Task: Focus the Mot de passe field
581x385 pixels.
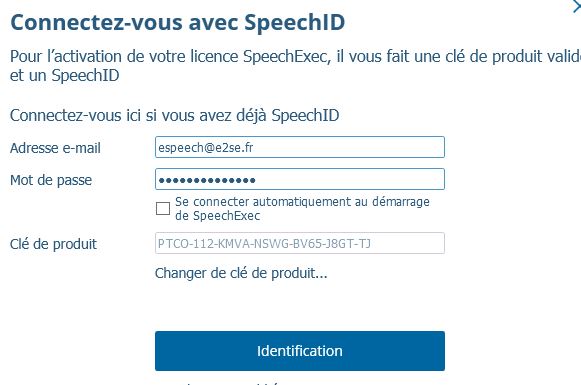Action: (300, 179)
